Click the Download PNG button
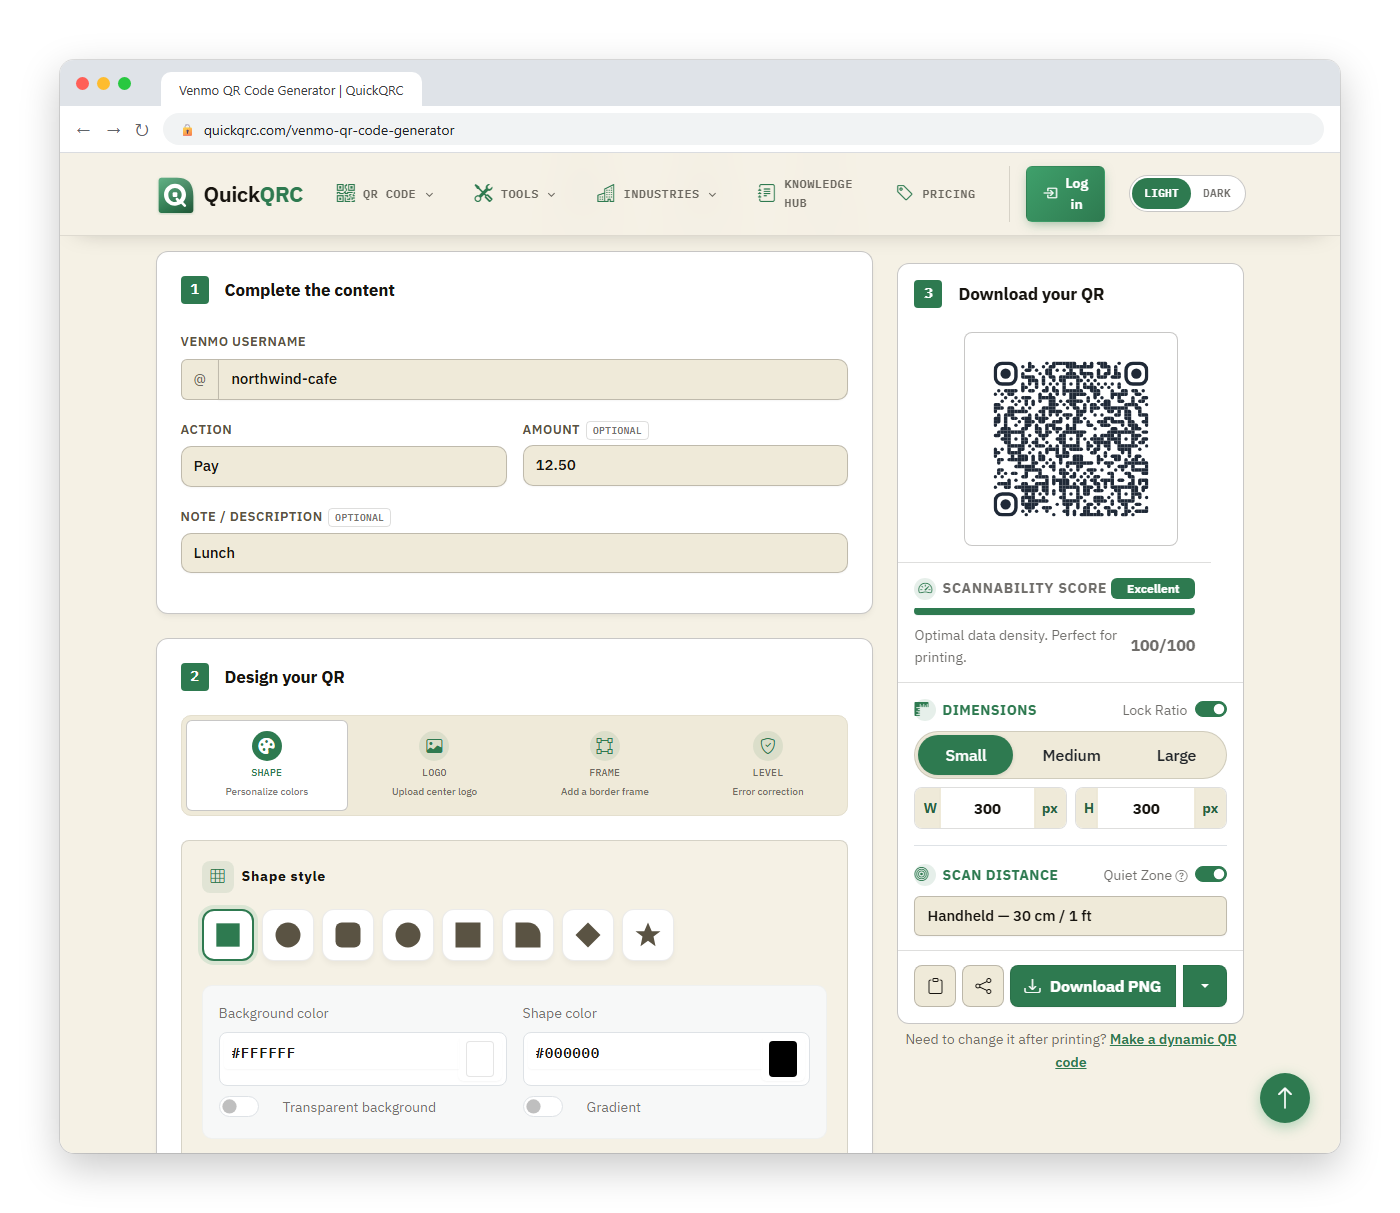 click(x=1093, y=986)
